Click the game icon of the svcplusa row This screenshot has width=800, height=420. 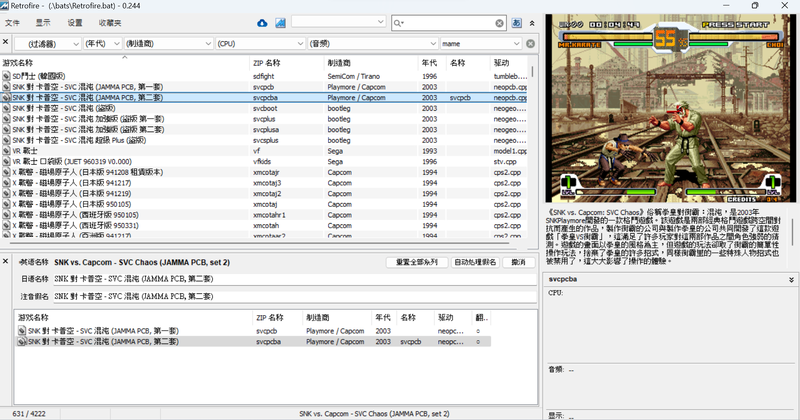(x=6, y=130)
